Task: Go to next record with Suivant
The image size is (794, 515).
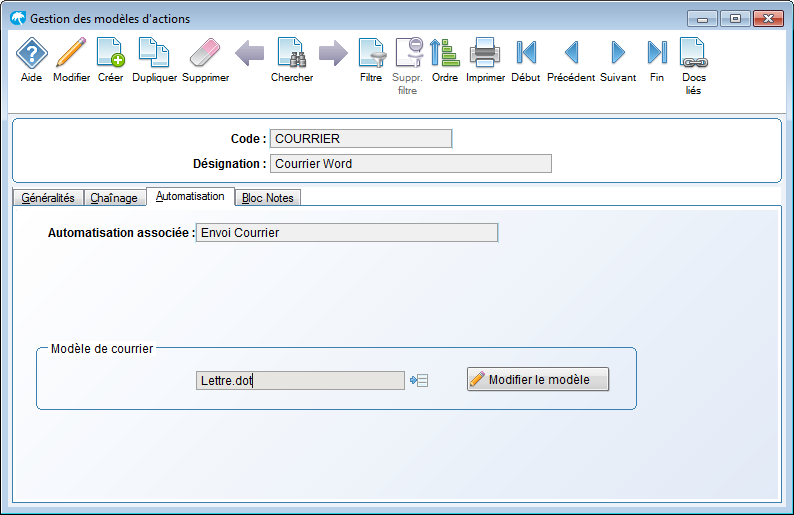Action: pyautogui.click(x=618, y=53)
